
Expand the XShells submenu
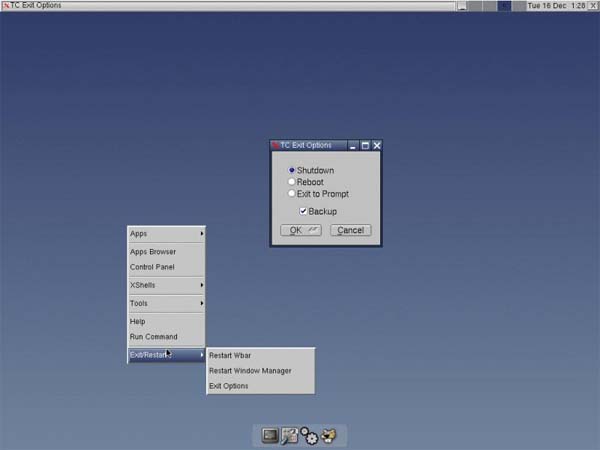tap(166, 285)
